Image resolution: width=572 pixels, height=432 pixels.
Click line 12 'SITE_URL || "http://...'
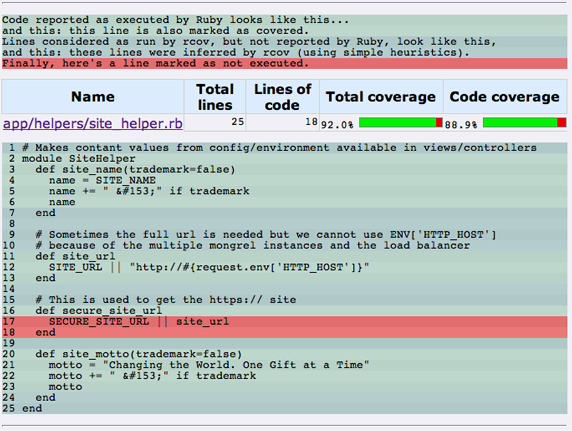[x=285, y=267]
